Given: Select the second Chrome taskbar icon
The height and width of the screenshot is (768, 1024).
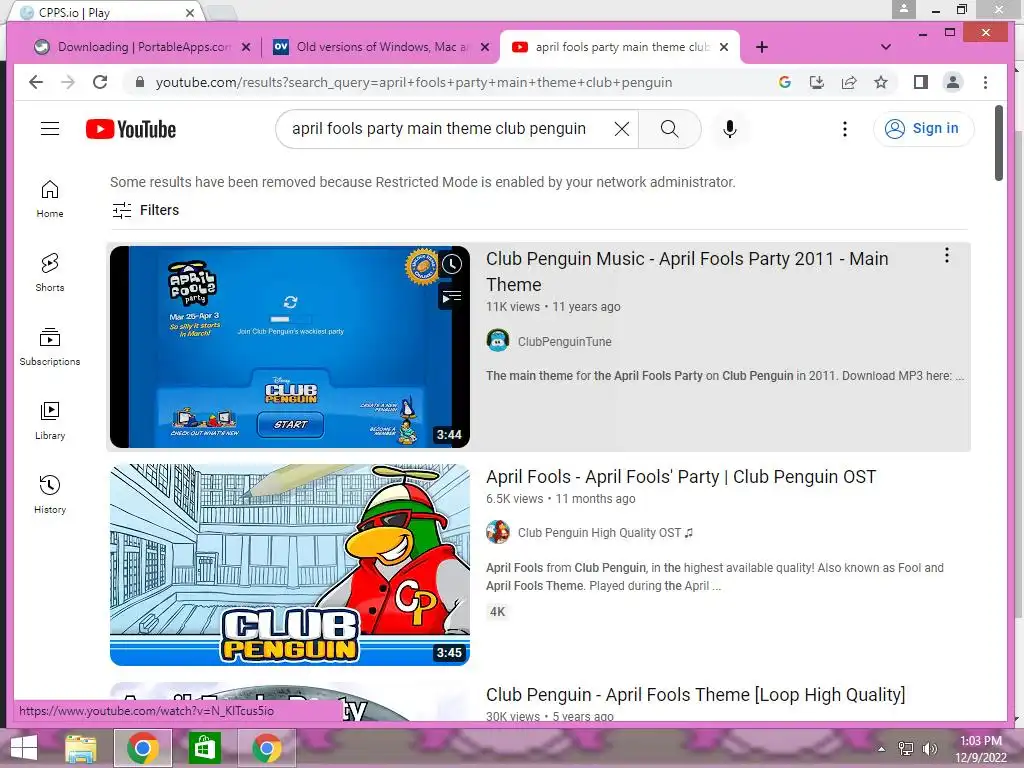Looking at the screenshot, I should point(266,748).
